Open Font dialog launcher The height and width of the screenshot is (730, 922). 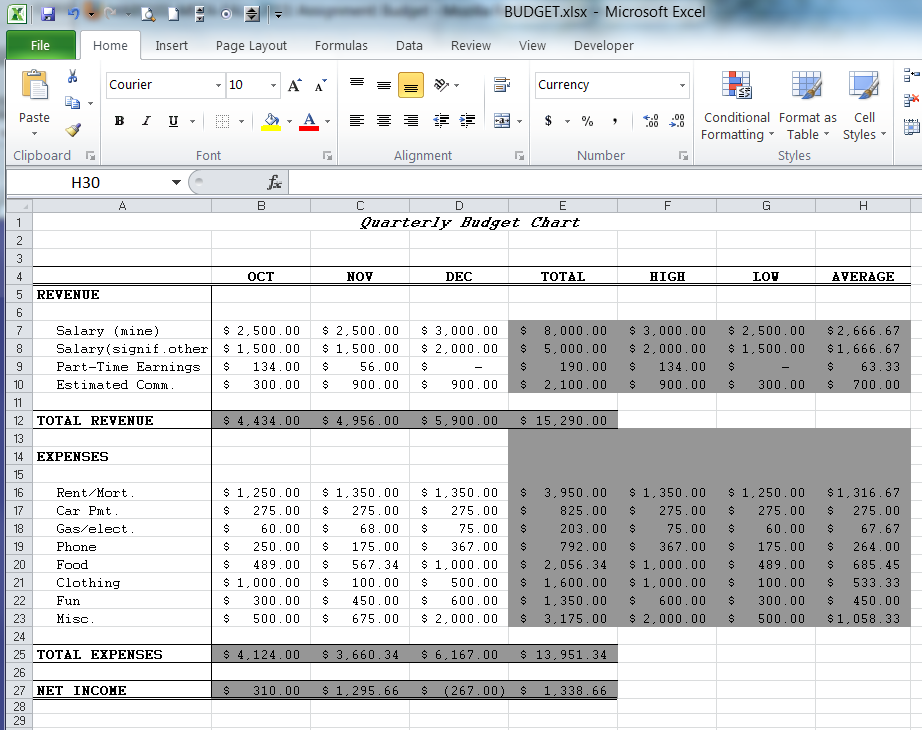(x=327, y=156)
